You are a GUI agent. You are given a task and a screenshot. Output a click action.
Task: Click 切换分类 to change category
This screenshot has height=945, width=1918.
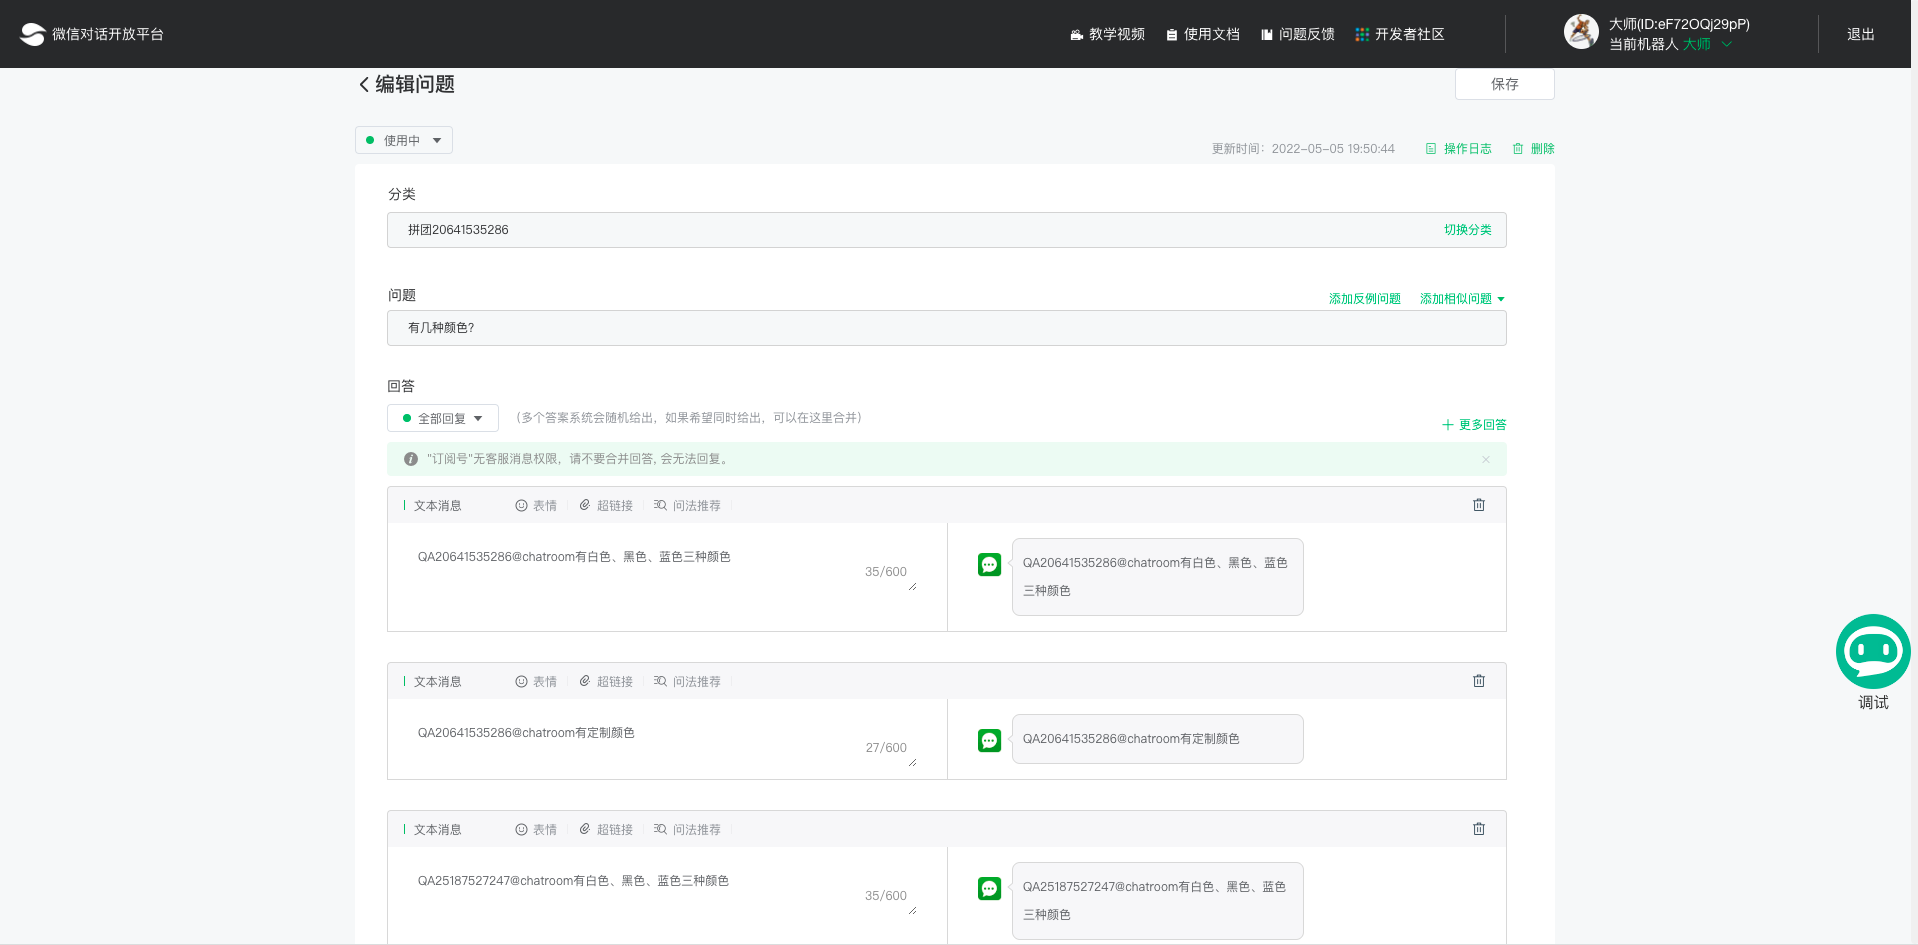pos(1467,230)
